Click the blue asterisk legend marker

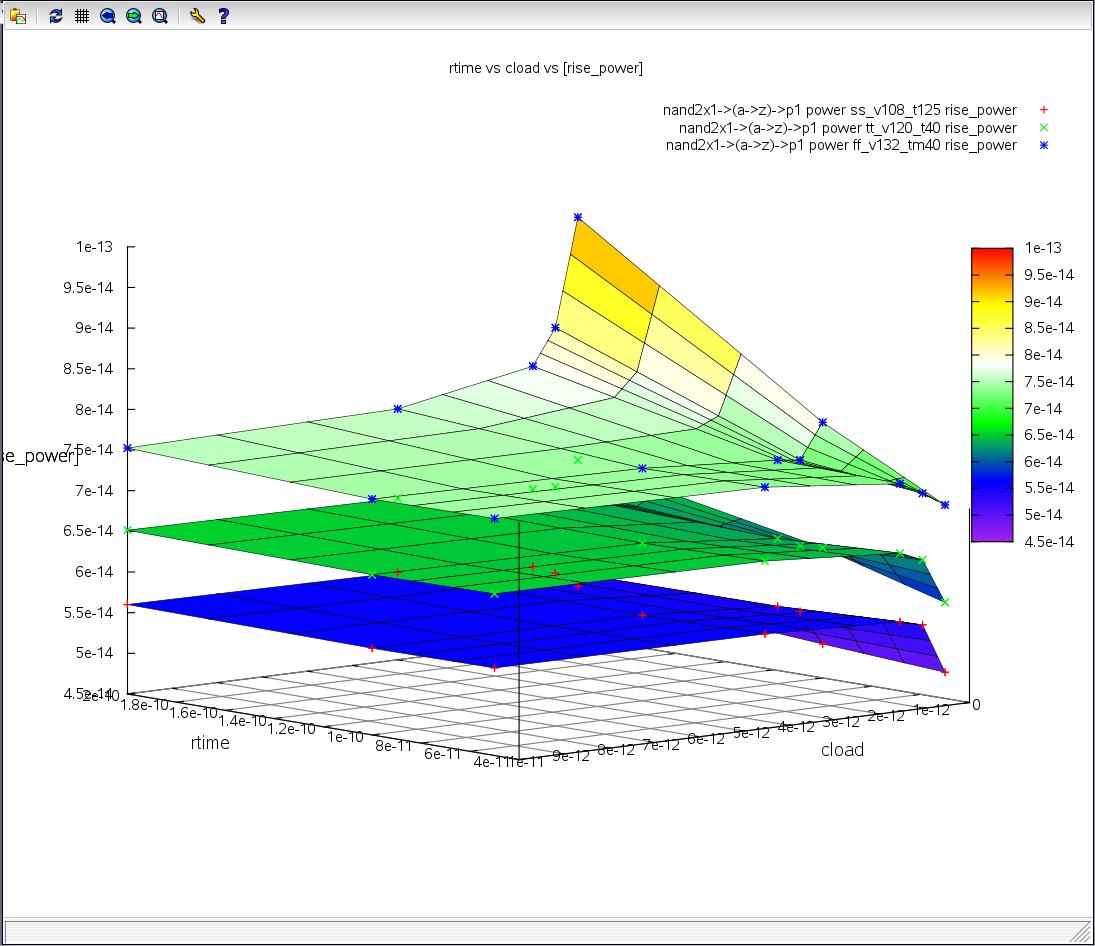coord(1043,145)
